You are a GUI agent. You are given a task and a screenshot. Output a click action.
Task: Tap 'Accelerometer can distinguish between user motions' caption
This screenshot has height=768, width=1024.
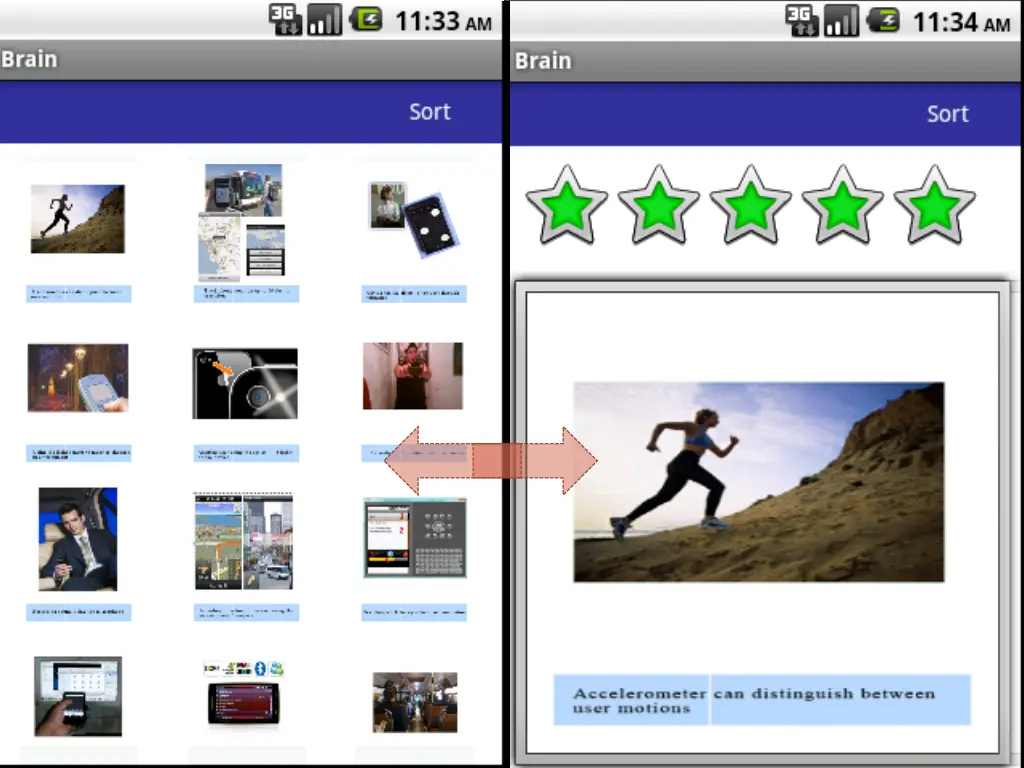pos(762,700)
